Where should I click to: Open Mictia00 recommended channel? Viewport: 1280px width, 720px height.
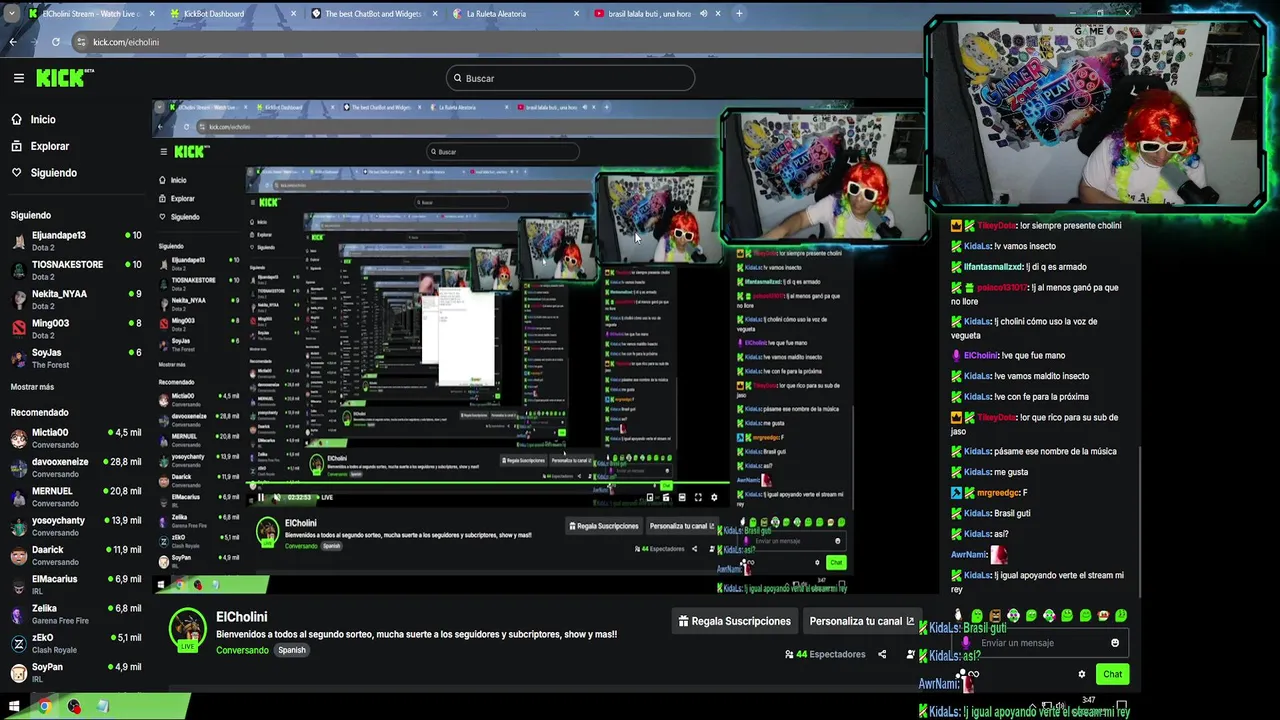point(76,438)
